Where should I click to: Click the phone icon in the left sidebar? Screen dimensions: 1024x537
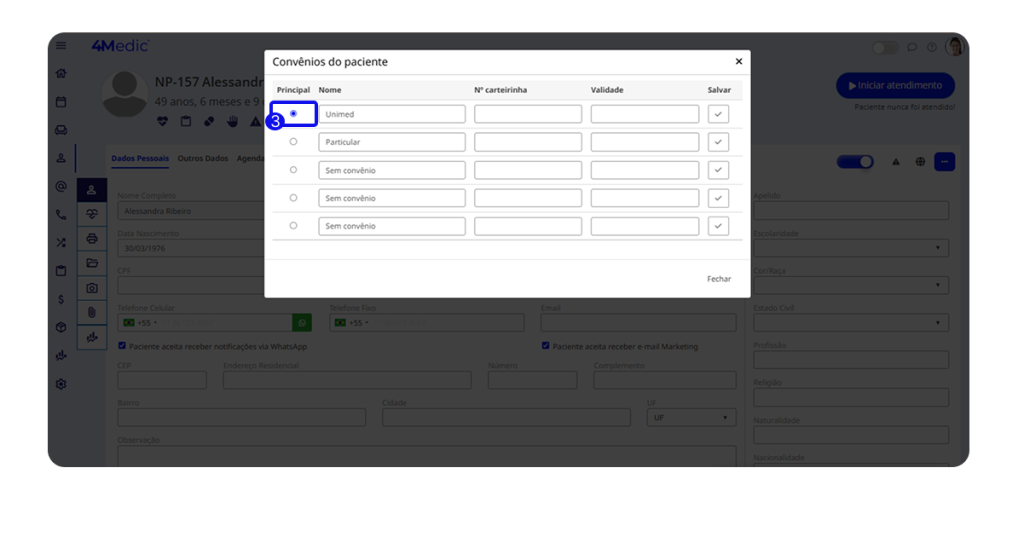click(61, 214)
